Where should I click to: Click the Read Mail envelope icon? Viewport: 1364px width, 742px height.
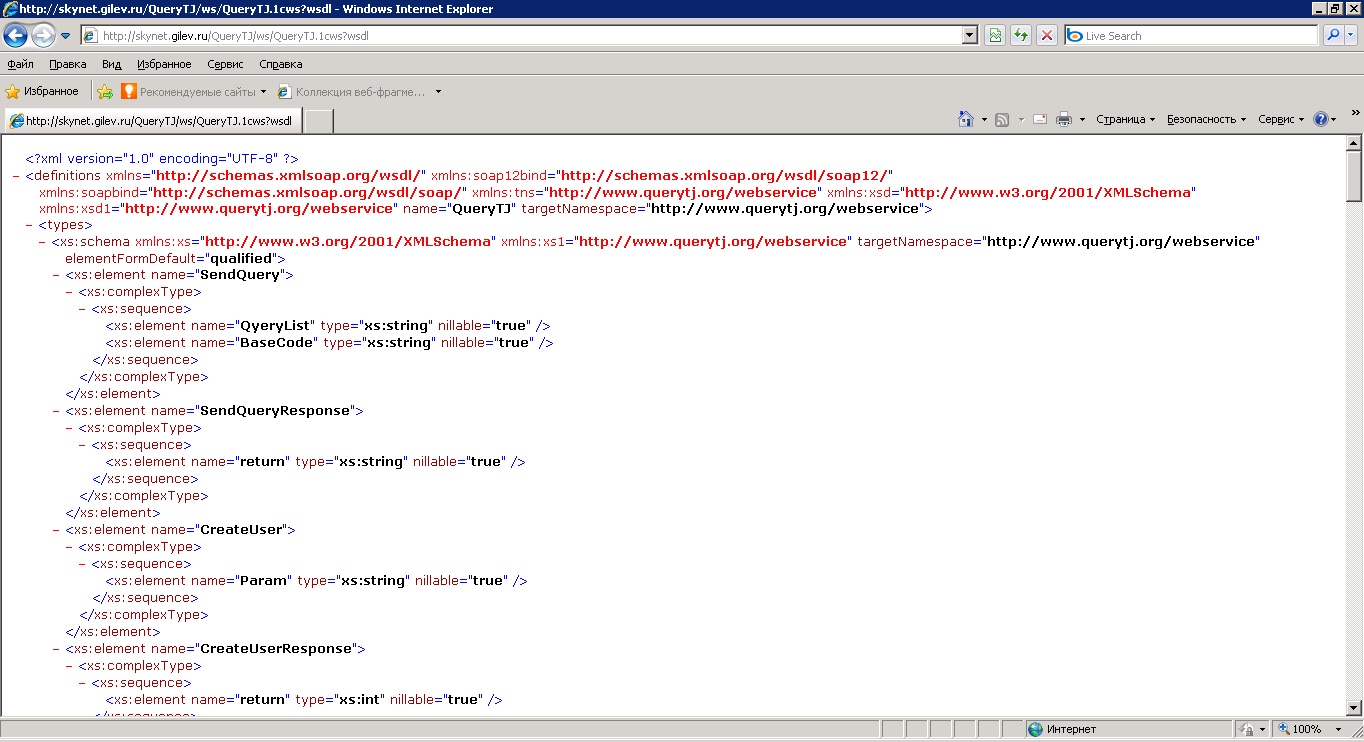point(1040,119)
